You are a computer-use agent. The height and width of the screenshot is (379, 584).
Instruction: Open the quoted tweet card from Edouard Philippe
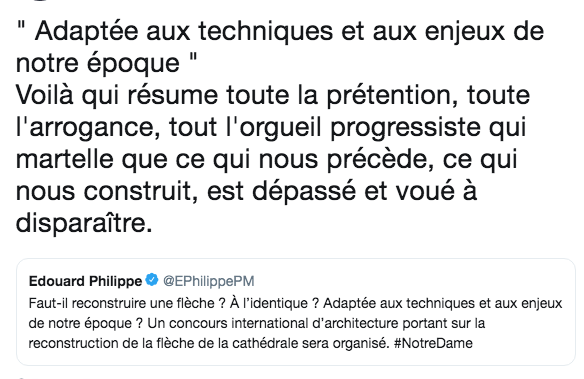pos(296,312)
